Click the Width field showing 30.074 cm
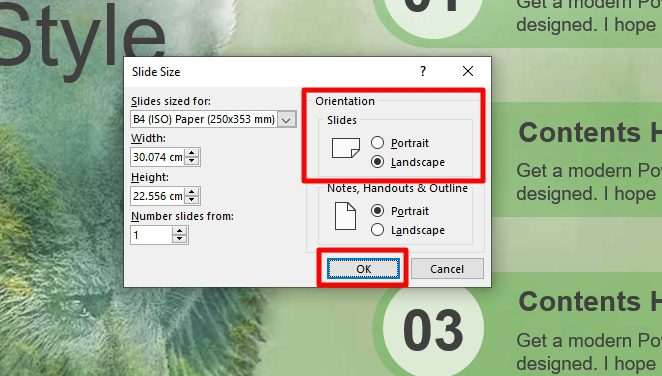 [157, 157]
